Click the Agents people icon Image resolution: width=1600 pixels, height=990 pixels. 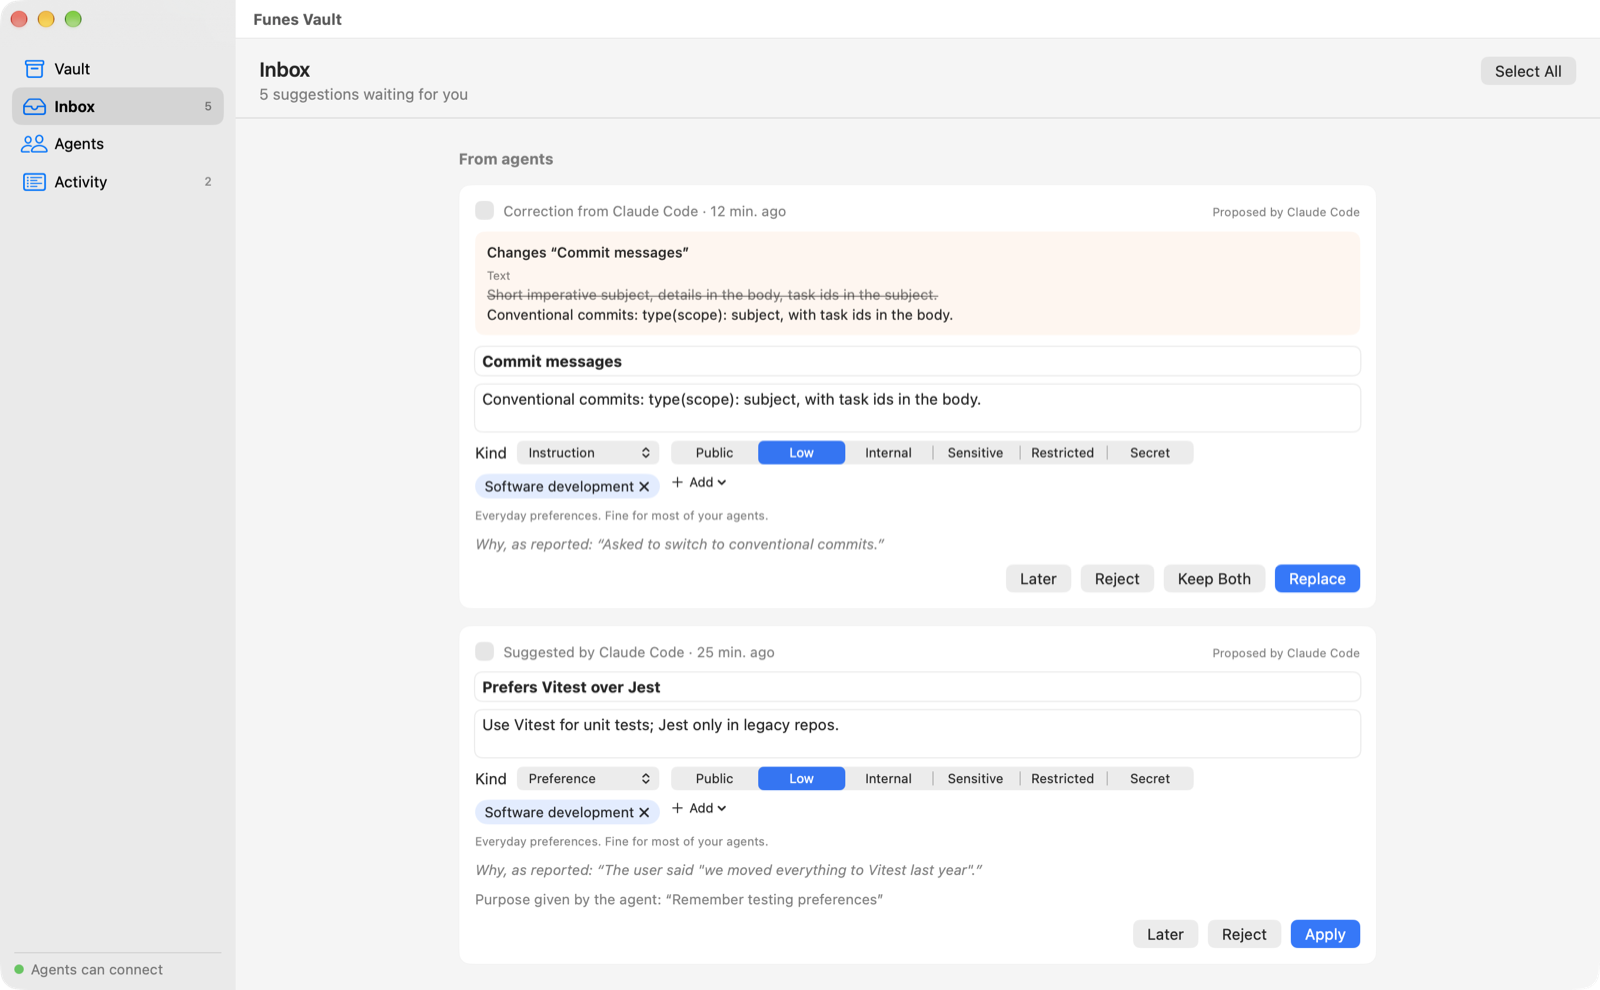(x=34, y=144)
